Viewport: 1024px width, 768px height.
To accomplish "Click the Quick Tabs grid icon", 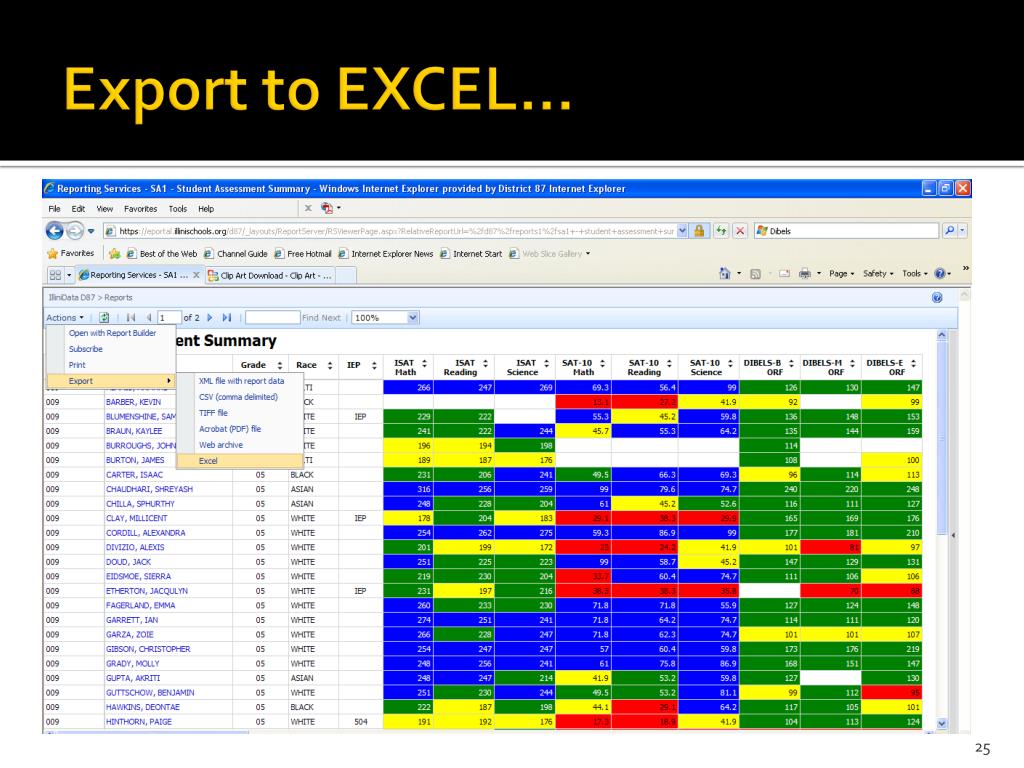I will 55,275.
